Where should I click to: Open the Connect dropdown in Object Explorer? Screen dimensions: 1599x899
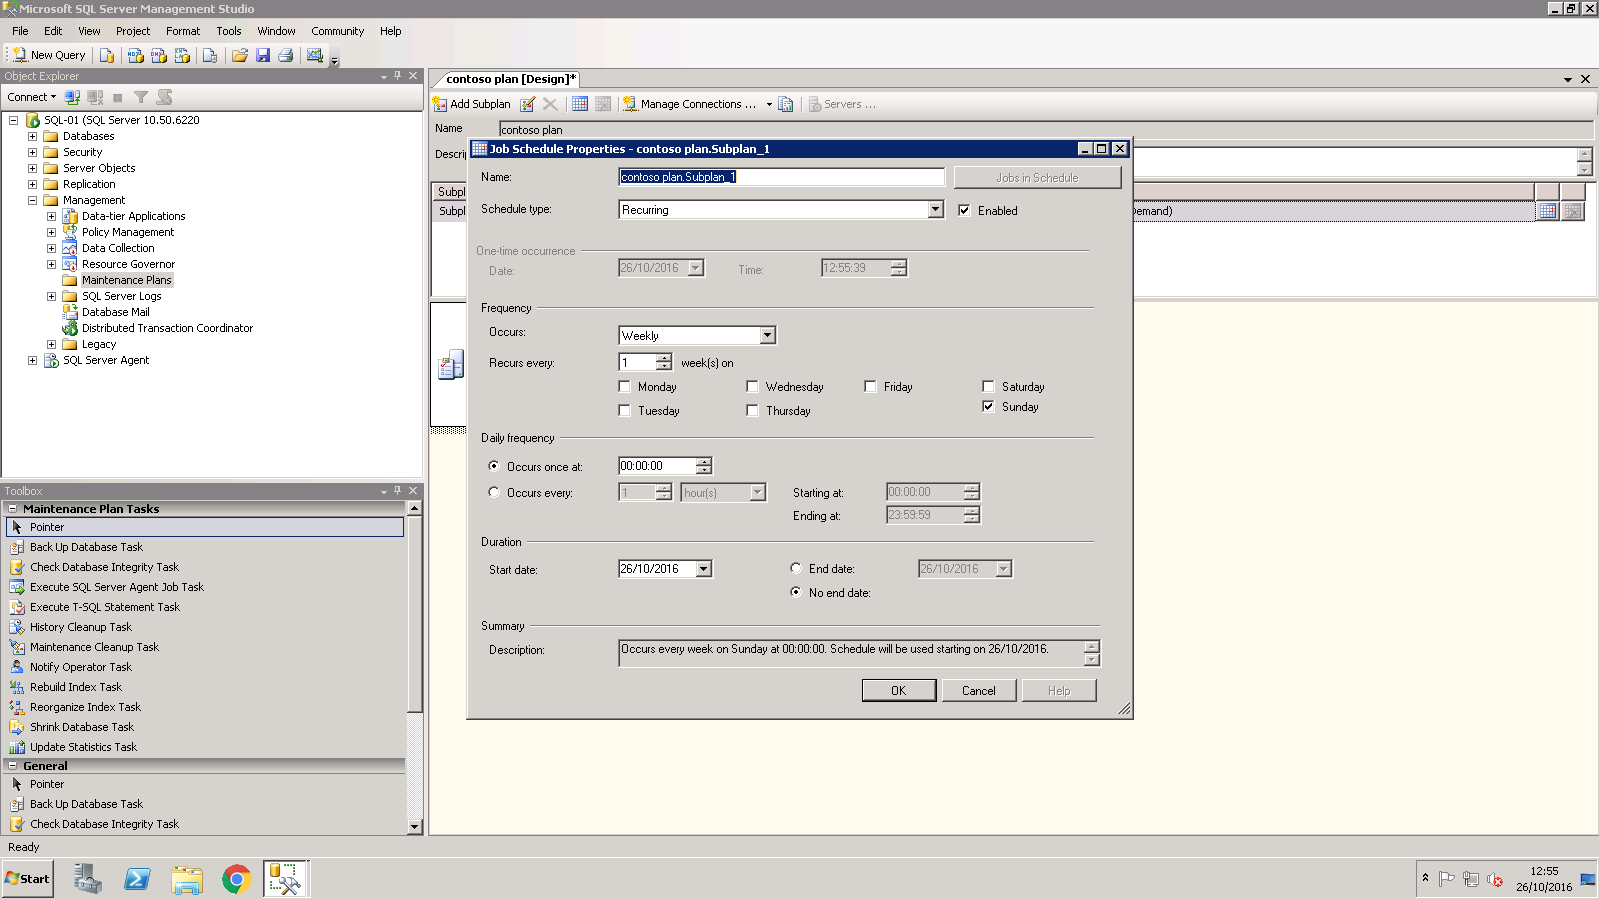pyautogui.click(x=32, y=97)
